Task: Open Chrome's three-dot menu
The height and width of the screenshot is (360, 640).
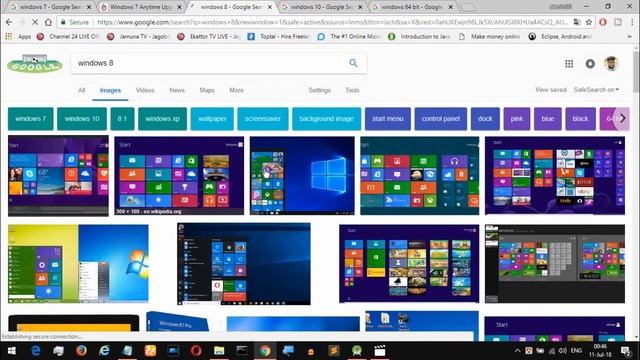Action: [x=631, y=22]
